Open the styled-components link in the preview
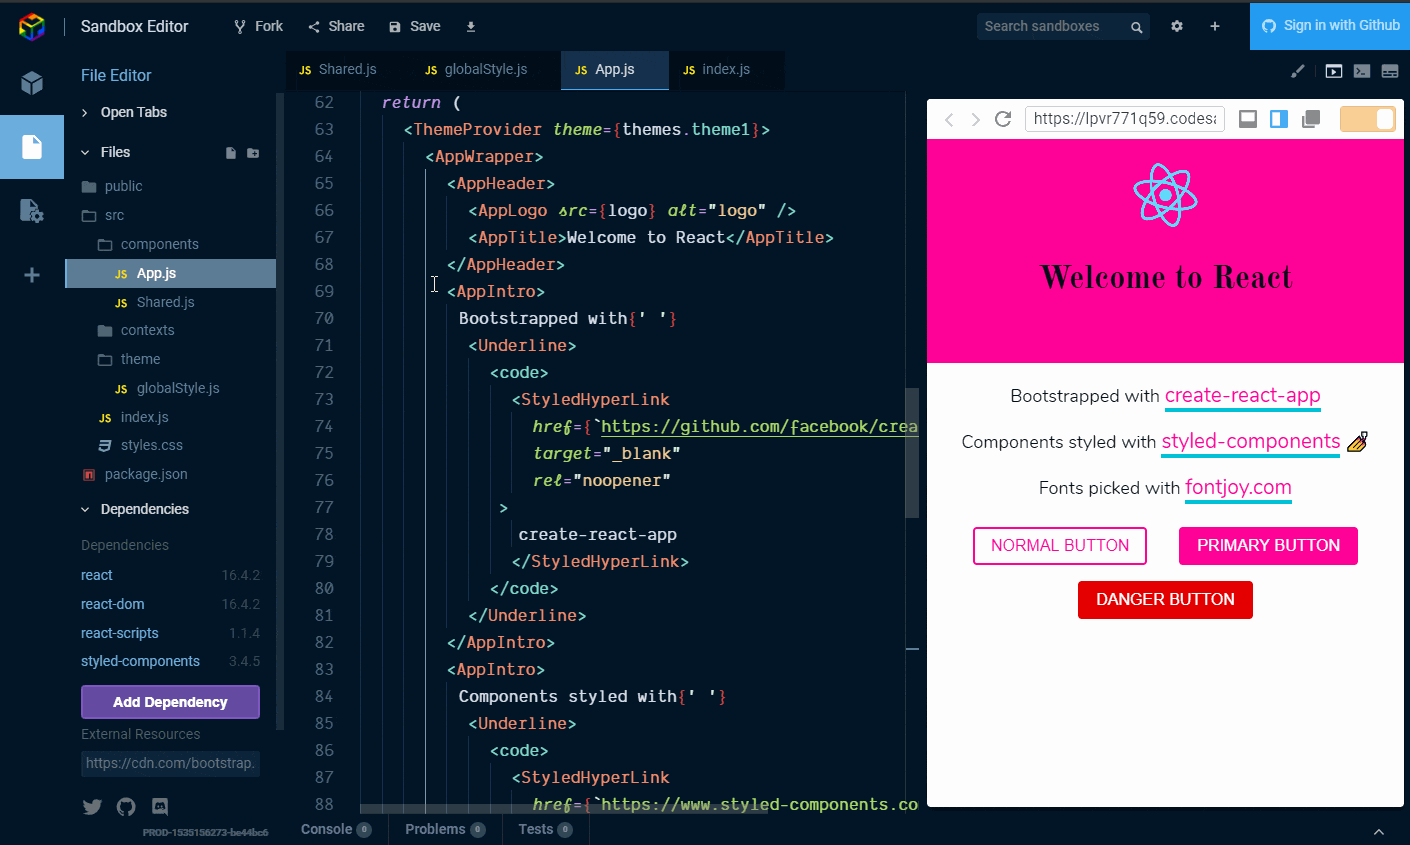The width and height of the screenshot is (1410, 845). coord(1250,442)
